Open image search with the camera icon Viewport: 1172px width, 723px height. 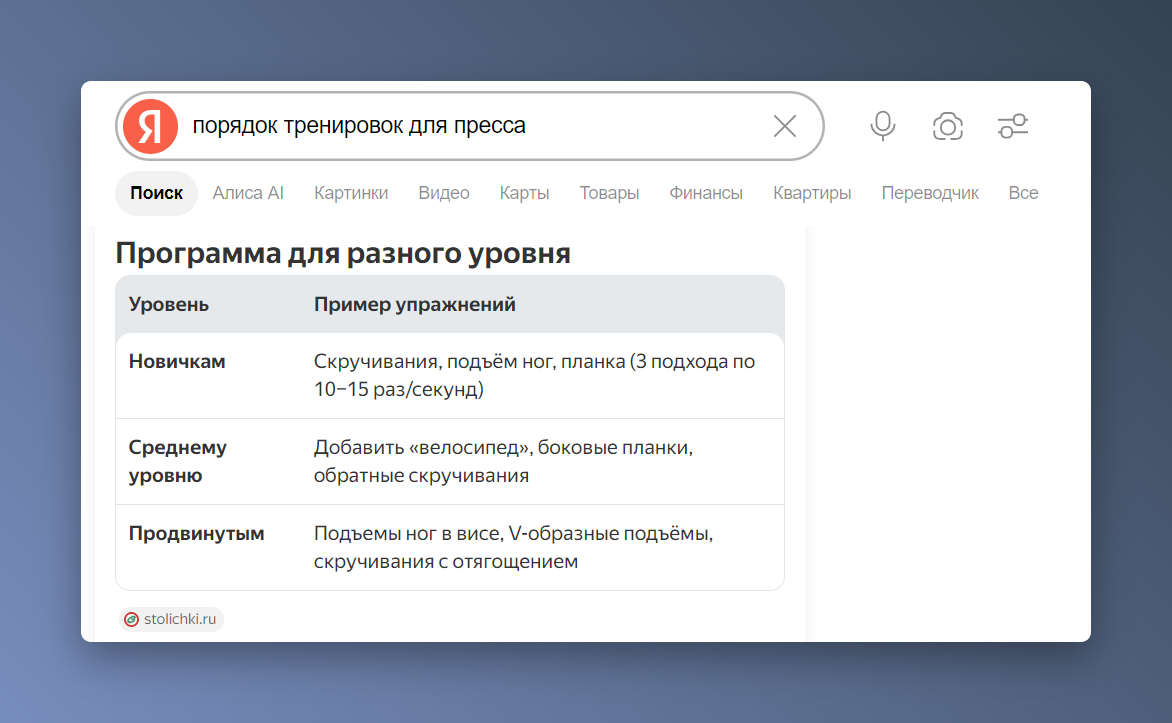click(948, 126)
